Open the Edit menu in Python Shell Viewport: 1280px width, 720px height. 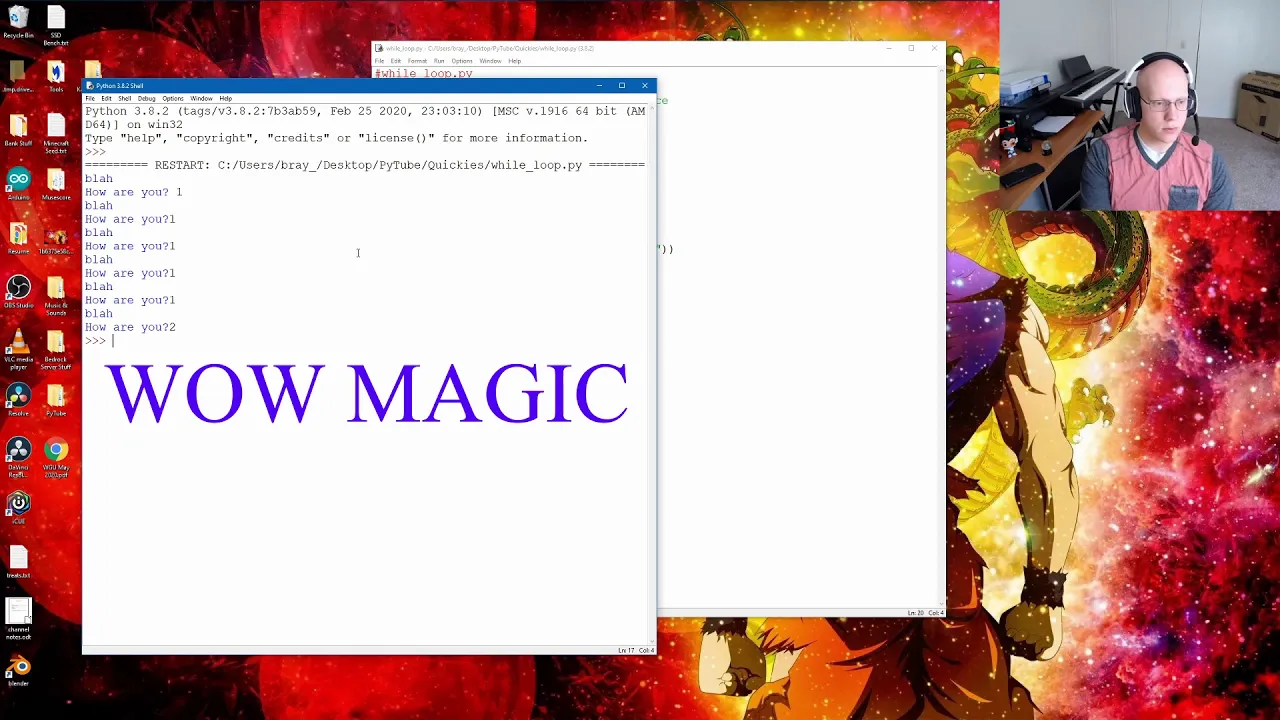(x=106, y=98)
